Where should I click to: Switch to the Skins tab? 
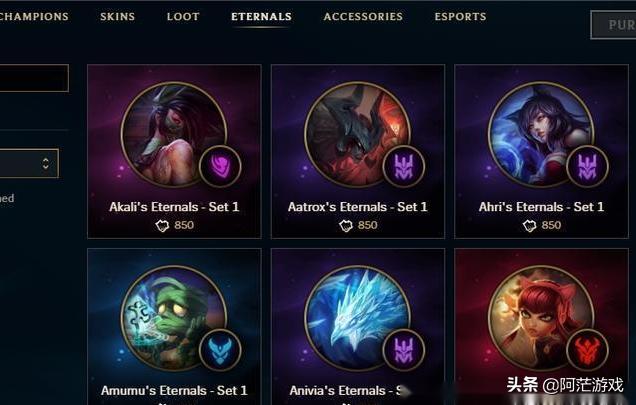(118, 17)
